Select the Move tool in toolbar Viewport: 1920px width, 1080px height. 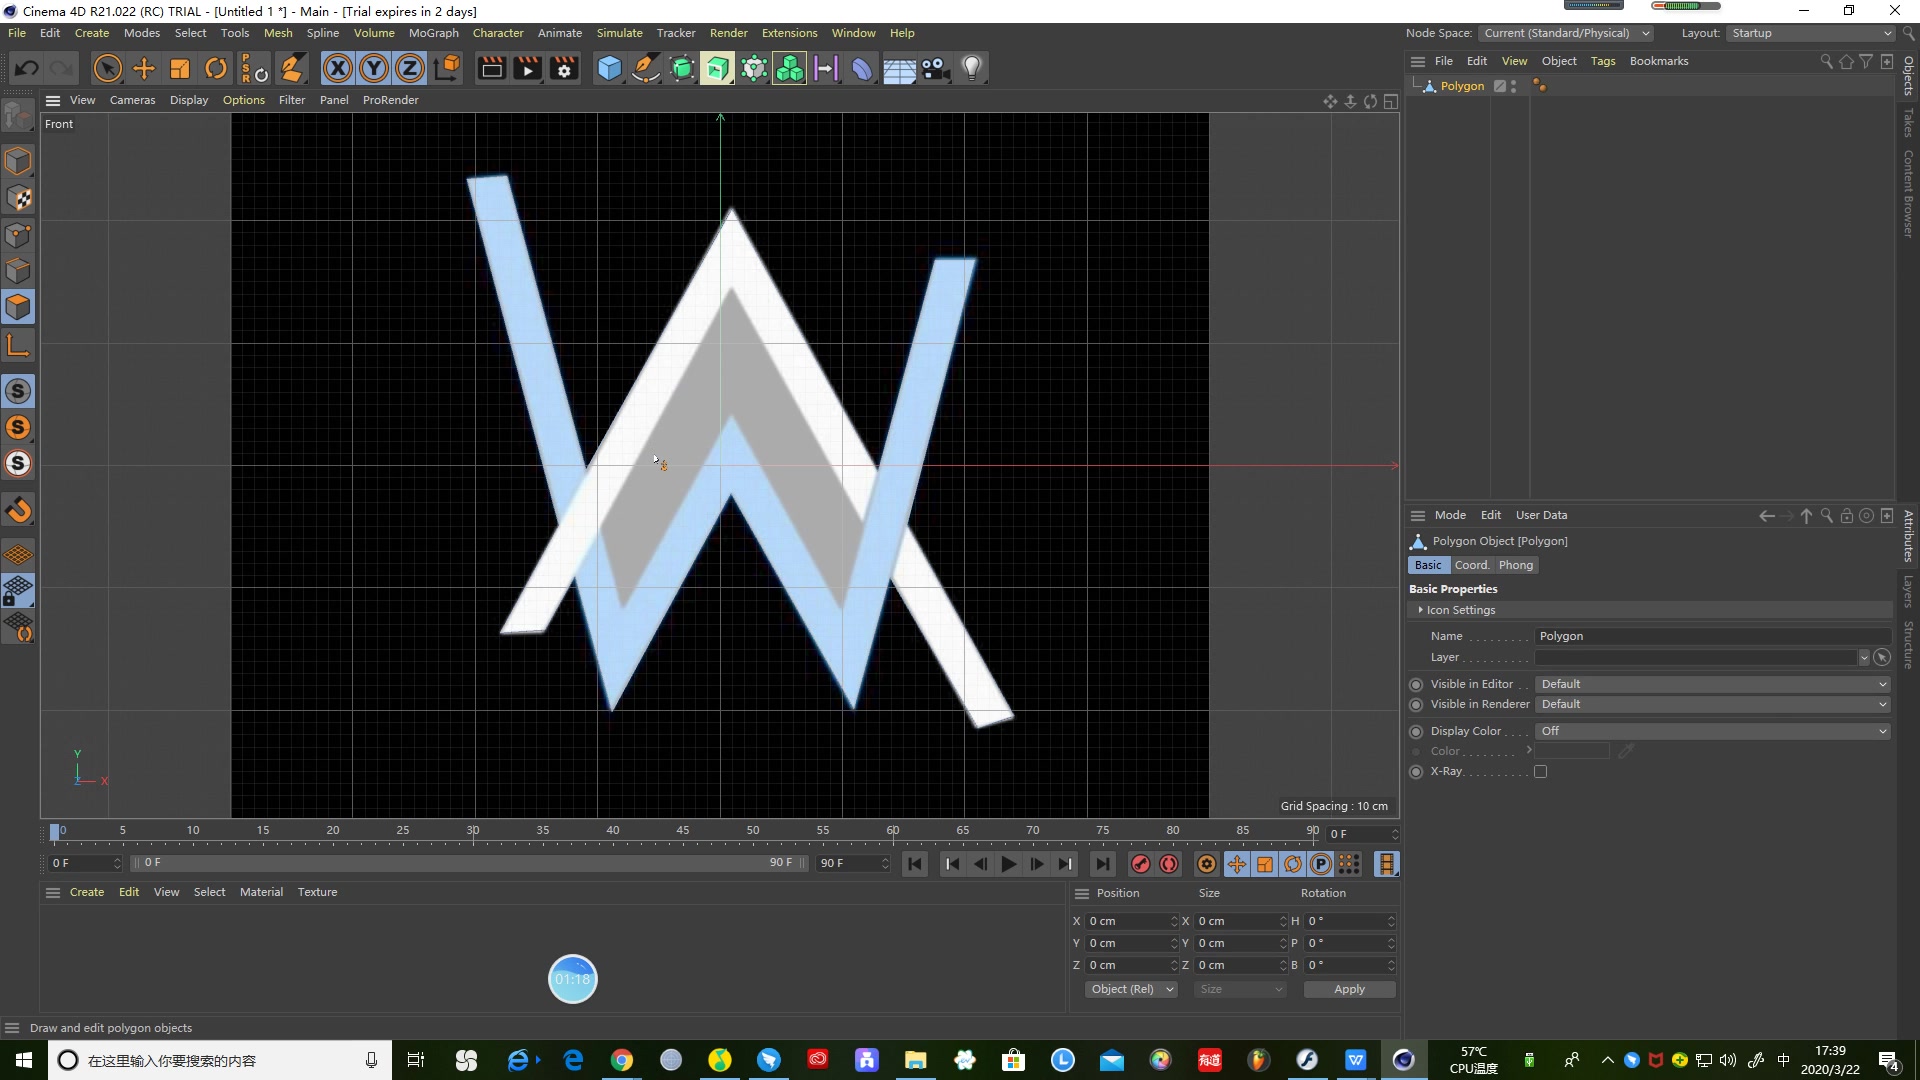click(144, 68)
